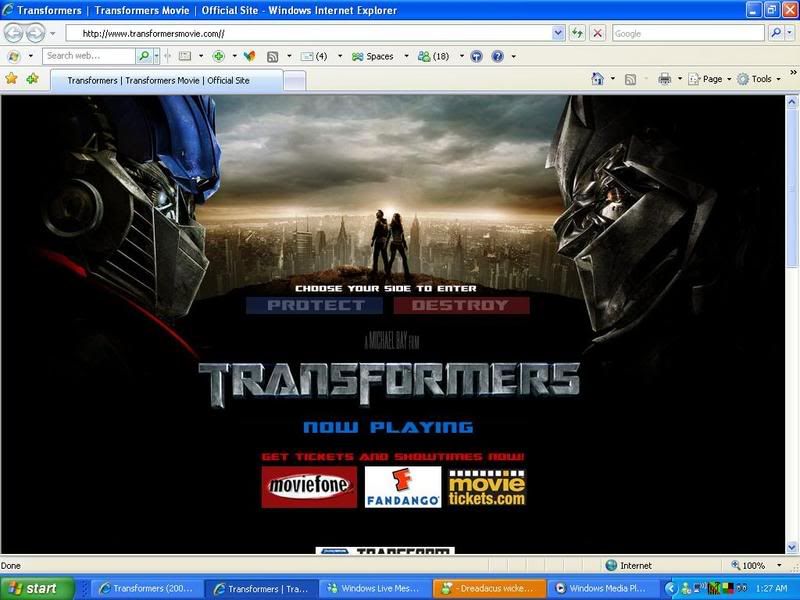Screen dimensions: 800x600
Task: Open Spaces on the Live toolbar
Action: click(372, 56)
